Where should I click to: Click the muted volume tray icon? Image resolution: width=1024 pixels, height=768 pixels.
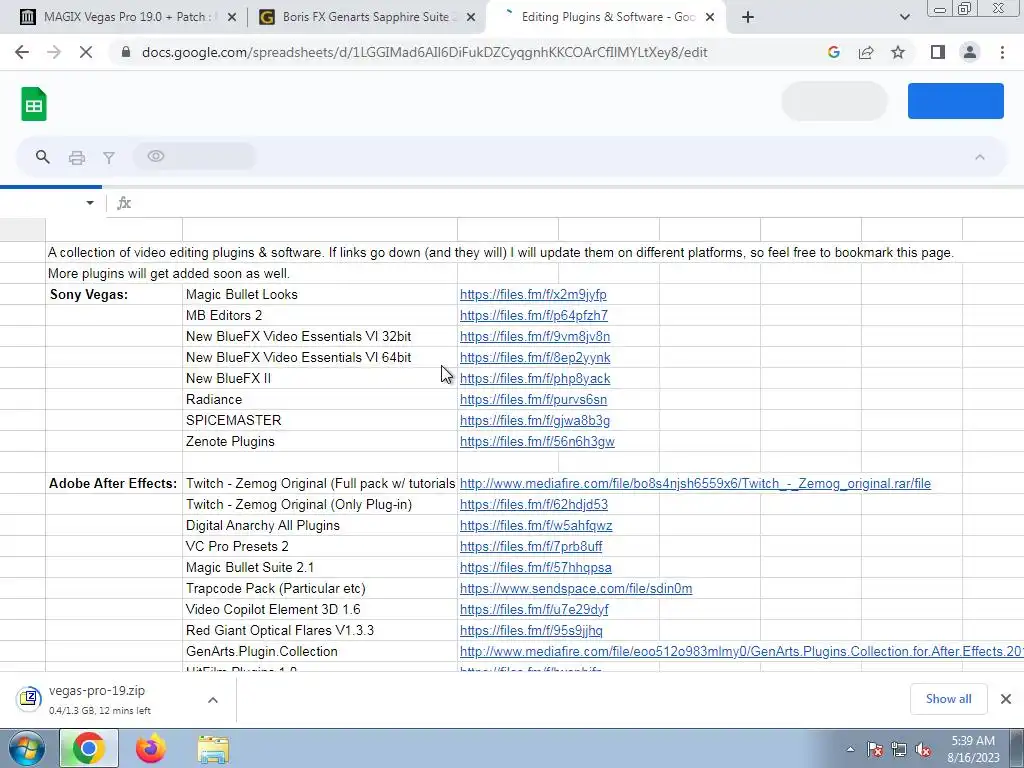pos(923,749)
